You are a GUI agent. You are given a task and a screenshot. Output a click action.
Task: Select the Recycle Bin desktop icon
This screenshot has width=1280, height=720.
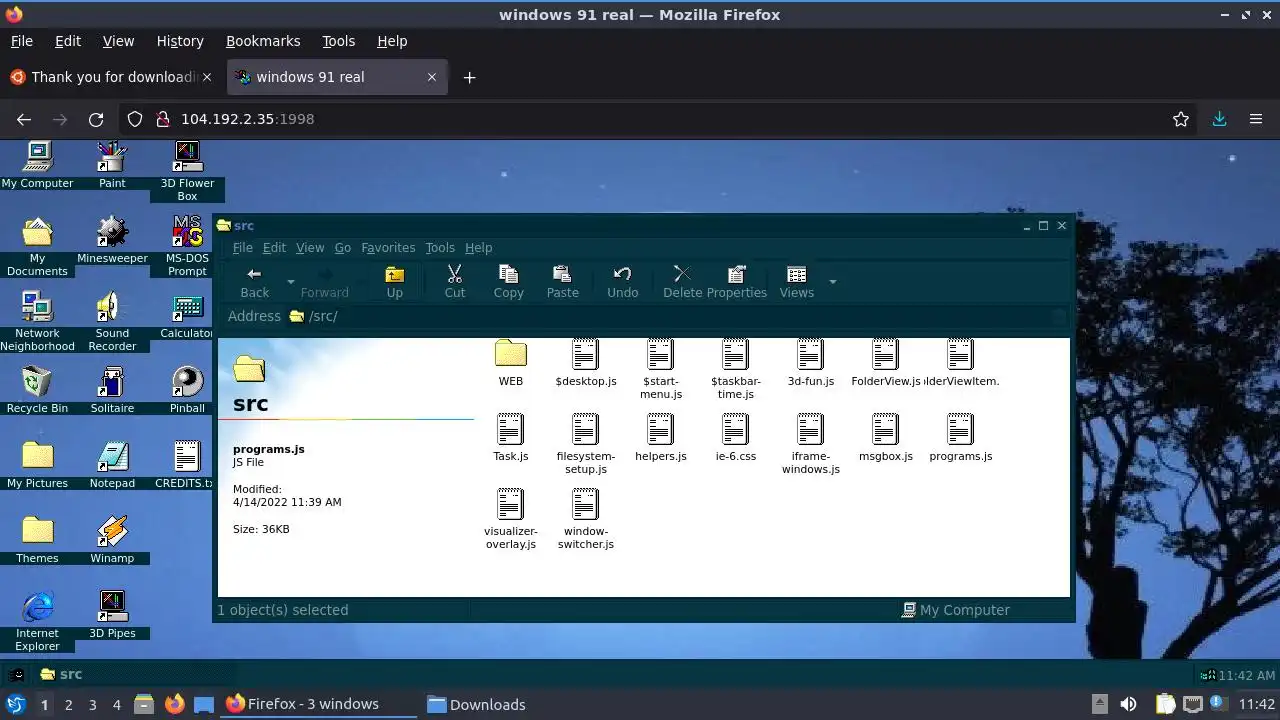coord(38,390)
